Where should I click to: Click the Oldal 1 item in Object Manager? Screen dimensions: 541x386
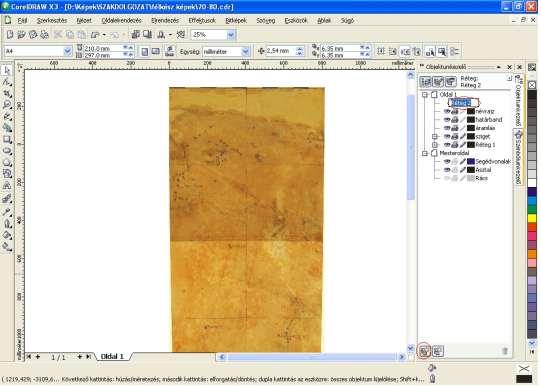[x=448, y=95]
